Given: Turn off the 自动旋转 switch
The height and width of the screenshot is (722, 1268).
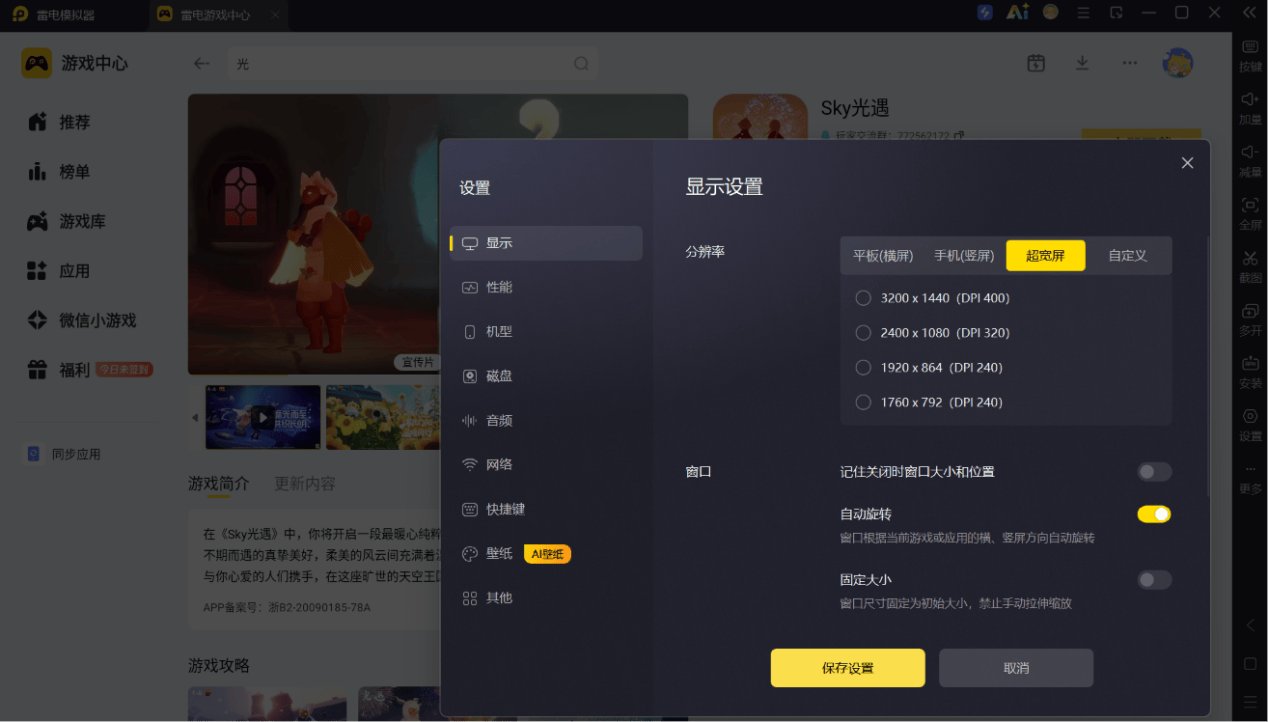Looking at the screenshot, I should coord(1154,514).
